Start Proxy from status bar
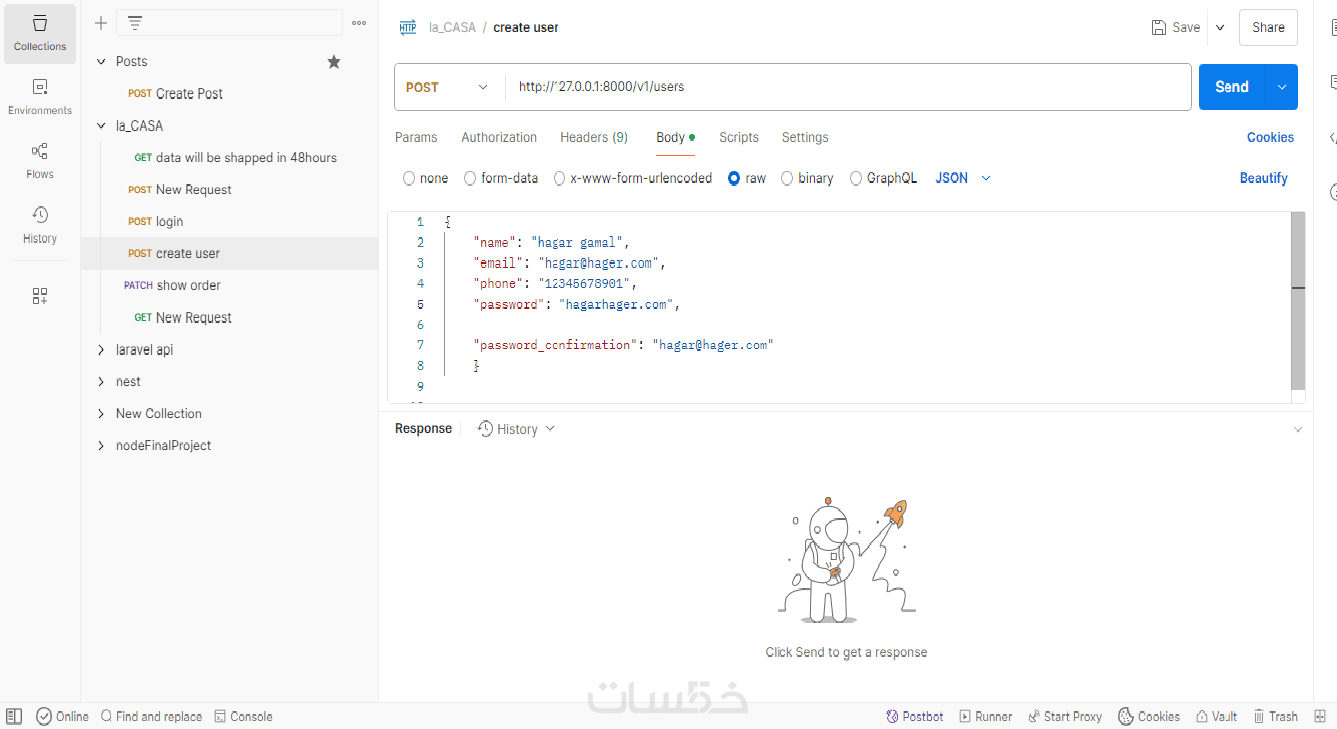The height and width of the screenshot is (729, 1337). [1065, 716]
